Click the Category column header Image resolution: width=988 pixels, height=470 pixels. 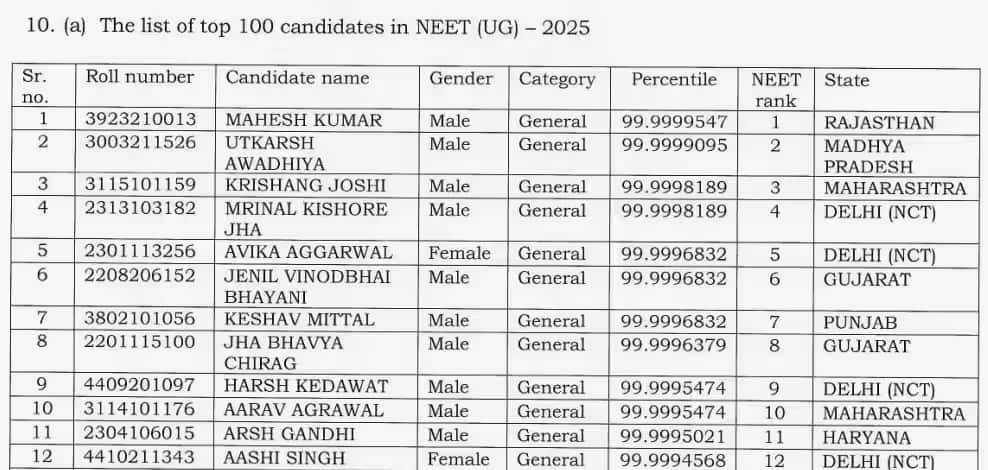[x=556, y=79]
